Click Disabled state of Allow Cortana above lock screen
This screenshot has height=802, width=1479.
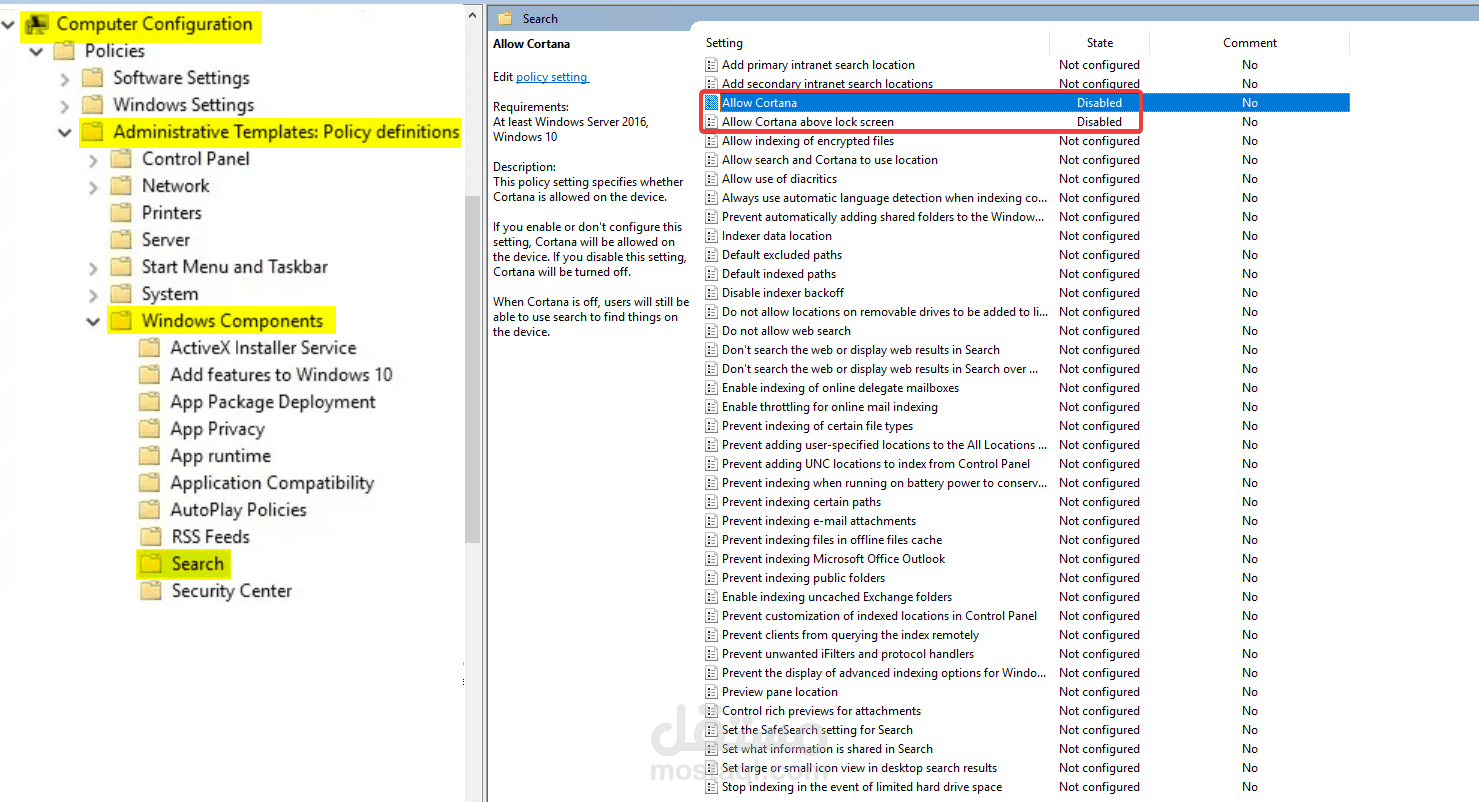[1099, 122]
